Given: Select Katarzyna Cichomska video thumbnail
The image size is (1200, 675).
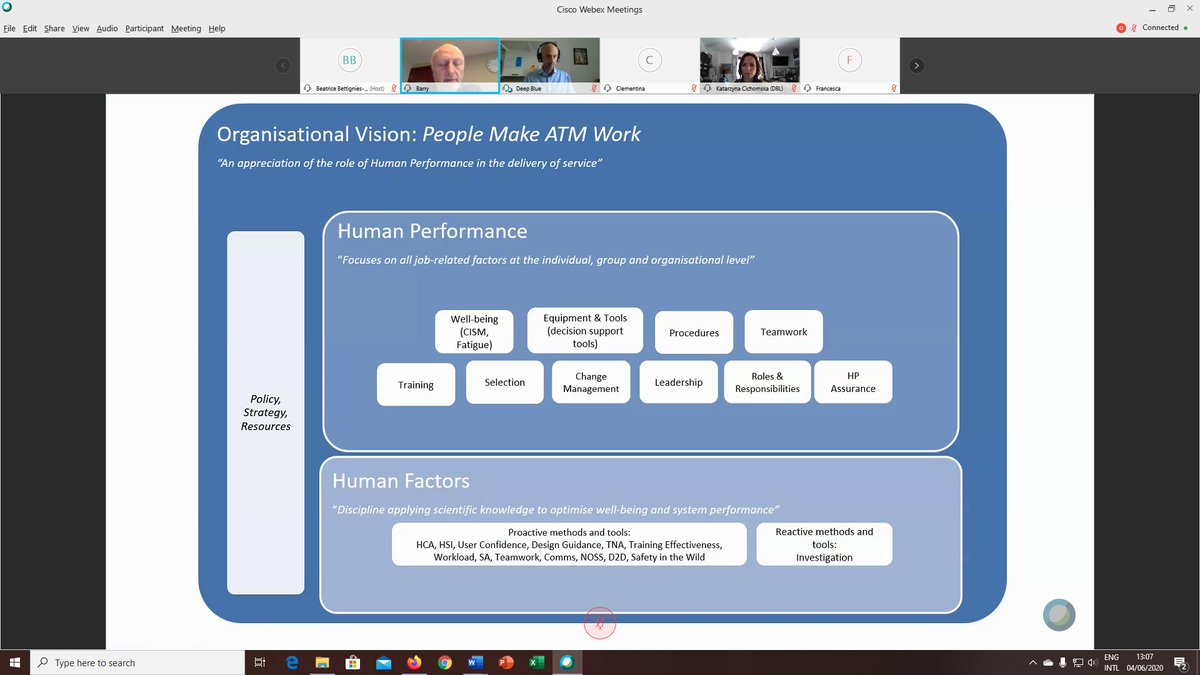Looking at the screenshot, I should (750, 66).
